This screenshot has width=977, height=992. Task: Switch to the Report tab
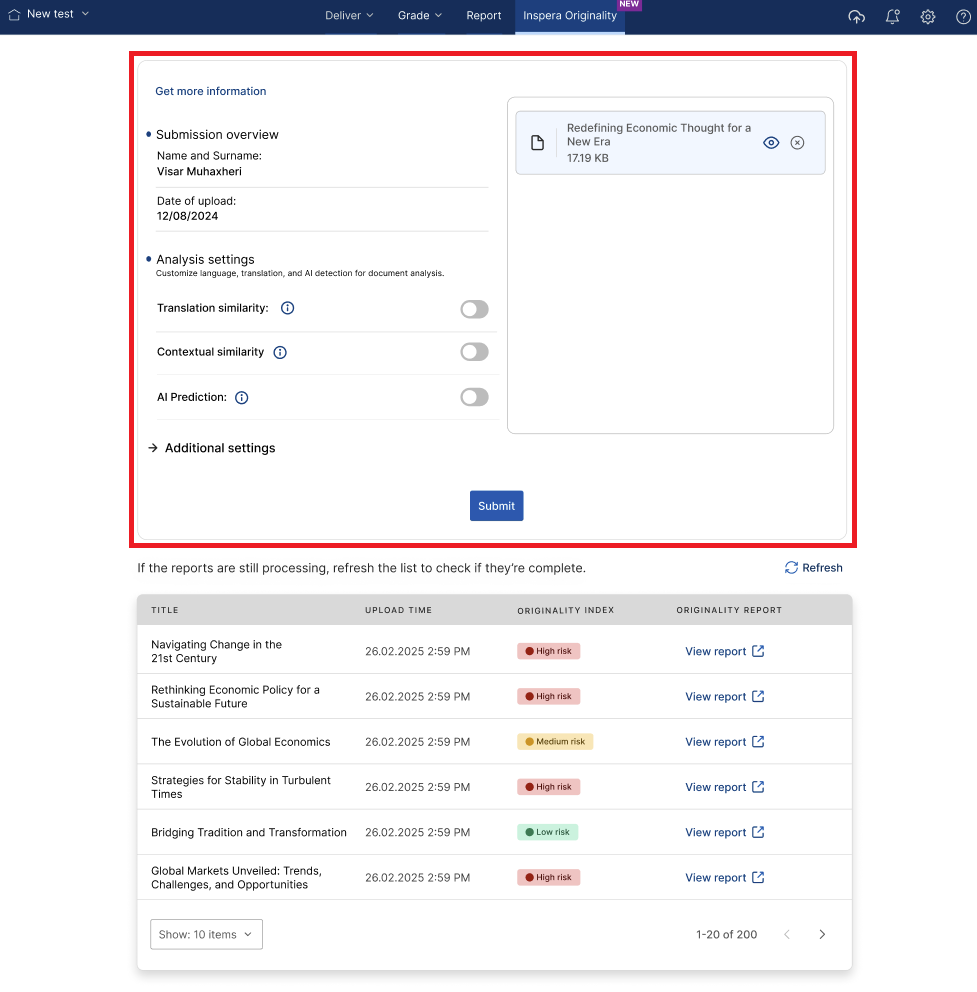click(483, 16)
